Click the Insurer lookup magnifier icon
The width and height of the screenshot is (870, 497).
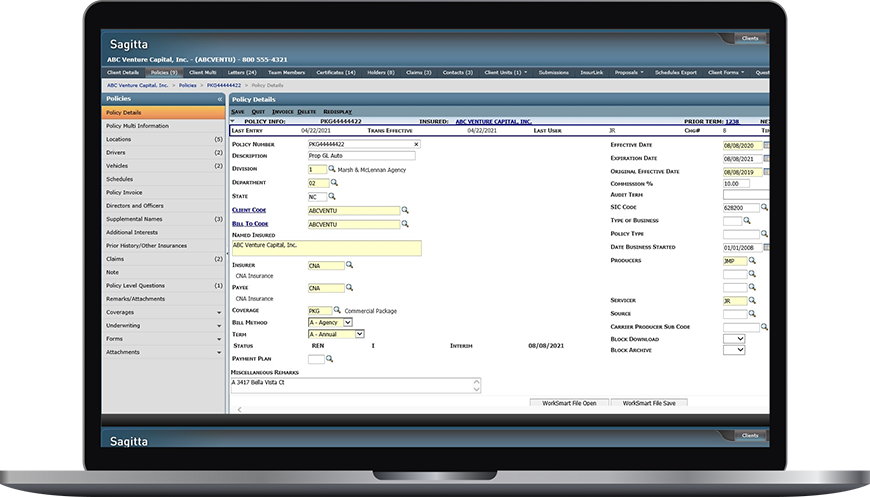click(x=350, y=265)
